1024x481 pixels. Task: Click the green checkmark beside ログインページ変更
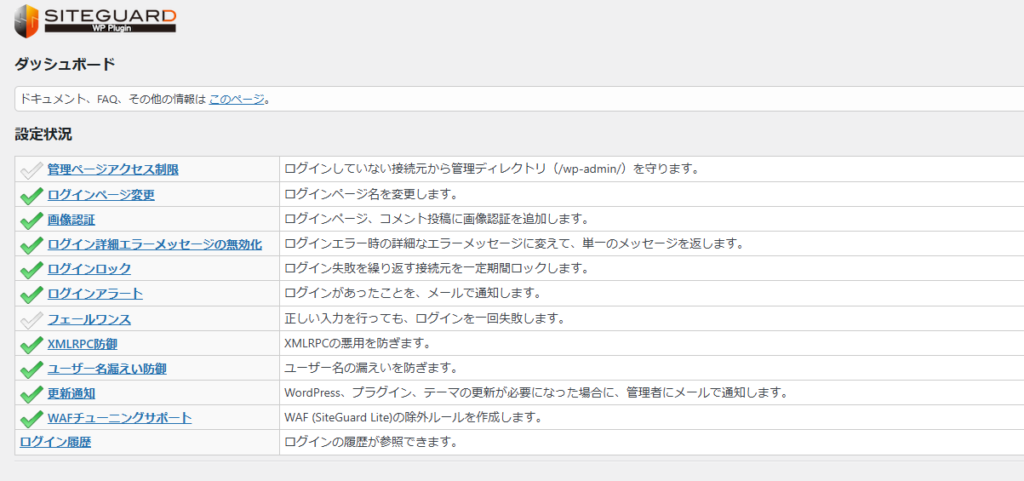click(x=31, y=195)
